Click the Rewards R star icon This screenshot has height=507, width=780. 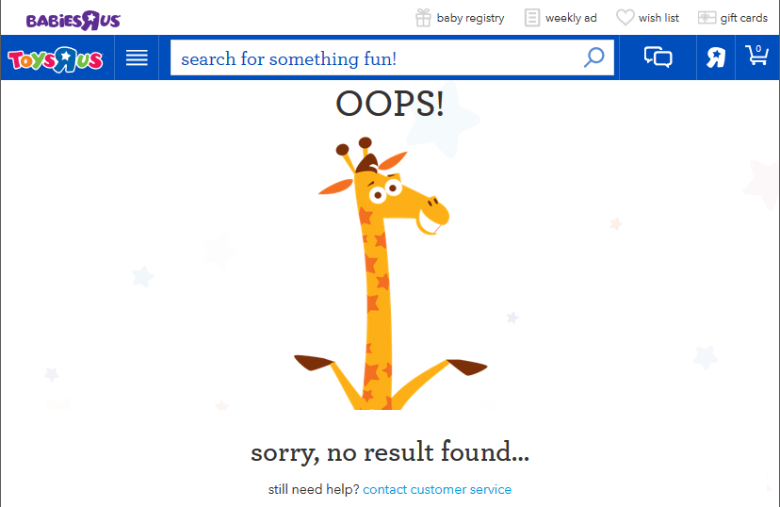click(716, 58)
